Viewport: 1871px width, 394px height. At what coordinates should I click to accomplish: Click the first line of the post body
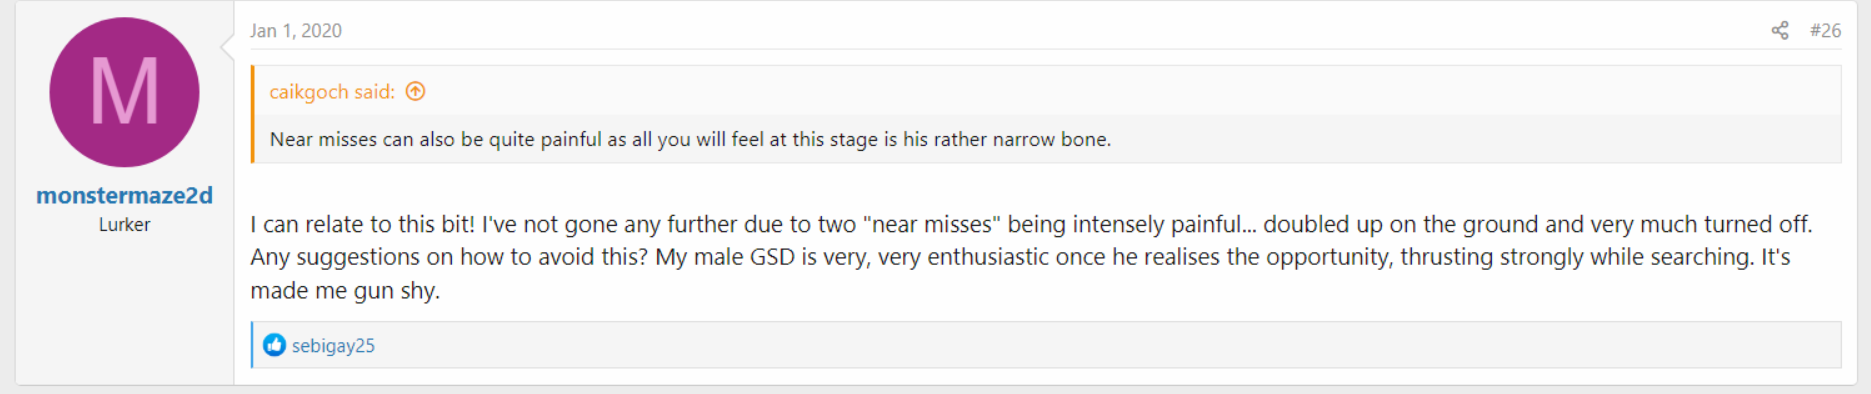point(1031,224)
